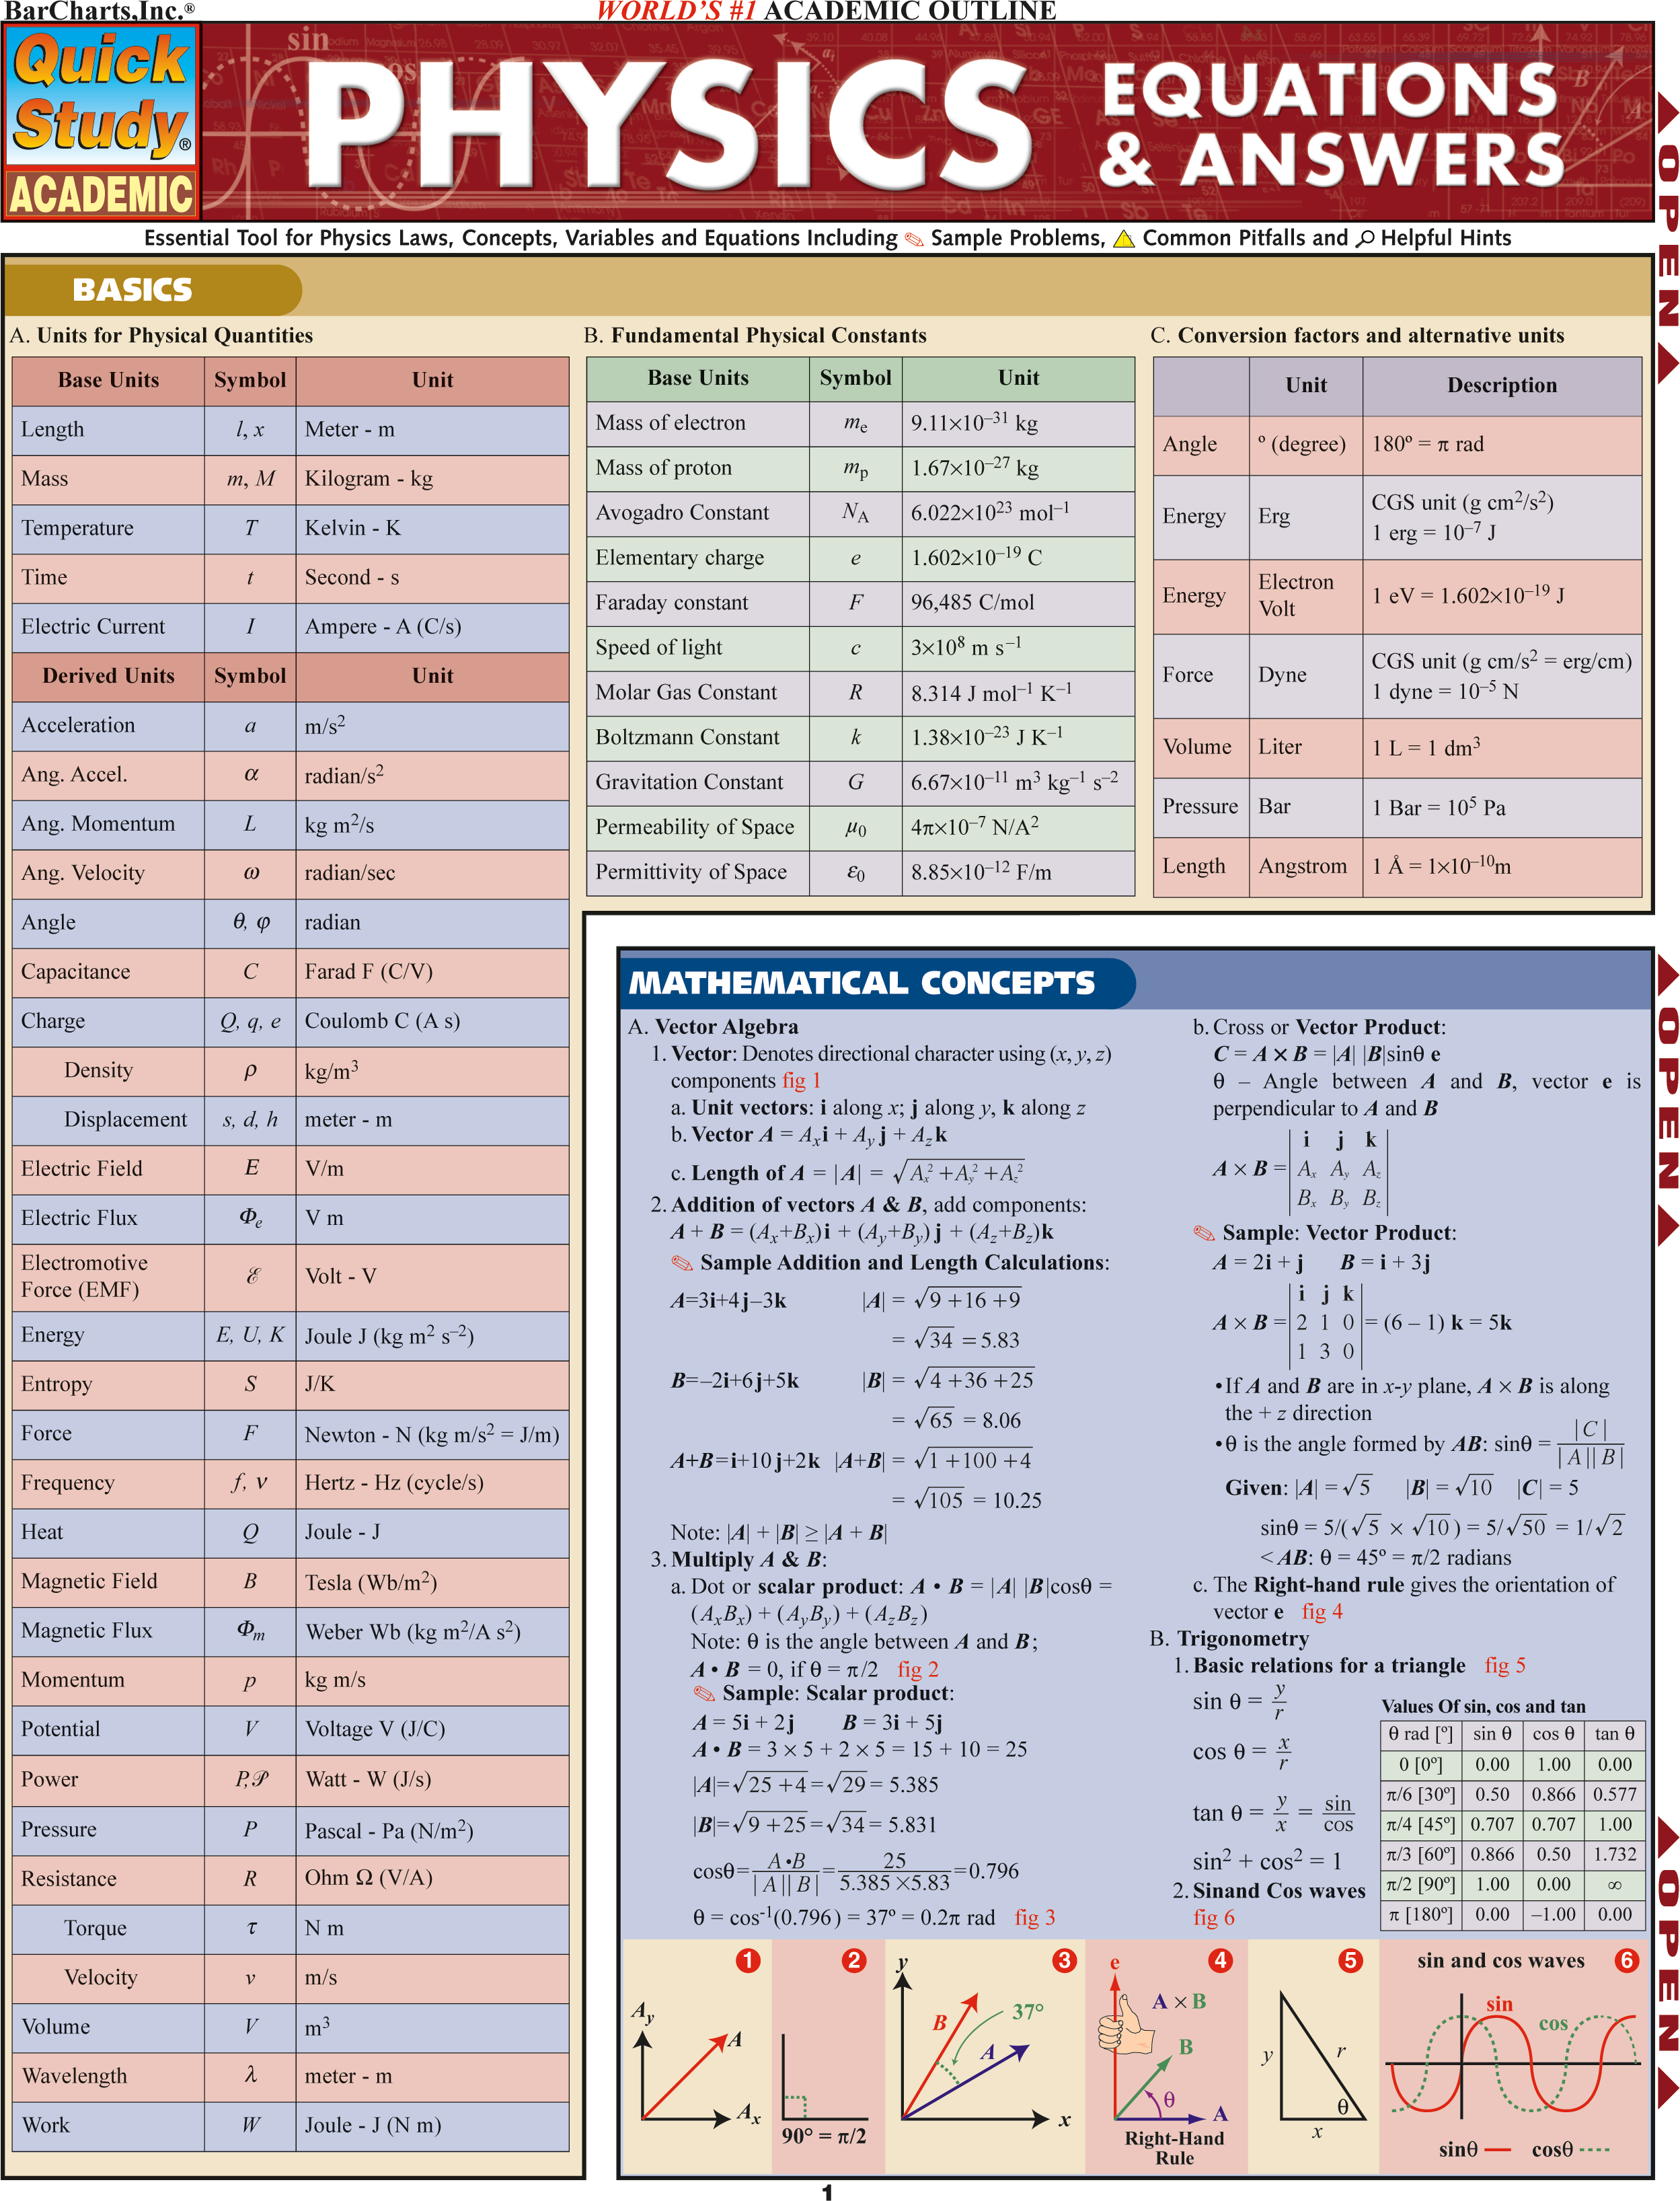Screen dimensions: 1680x2201
Task: Select the red figure badge numbered 3
Action: tap(1064, 1960)
